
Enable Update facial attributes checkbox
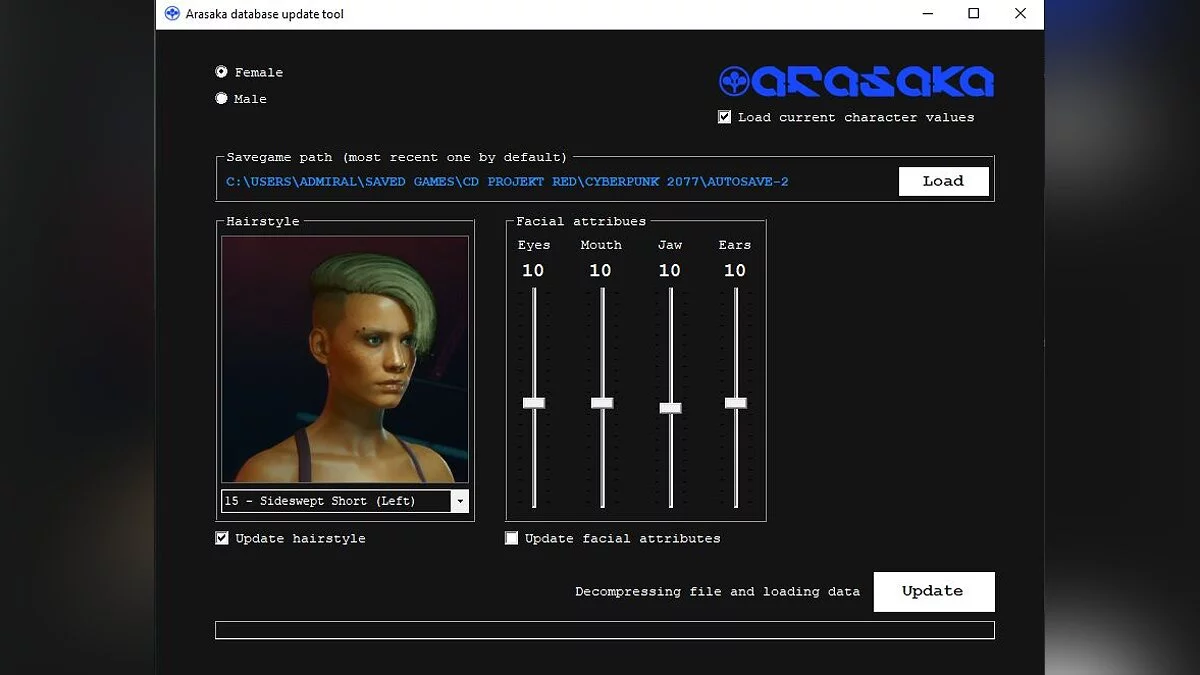512,538
